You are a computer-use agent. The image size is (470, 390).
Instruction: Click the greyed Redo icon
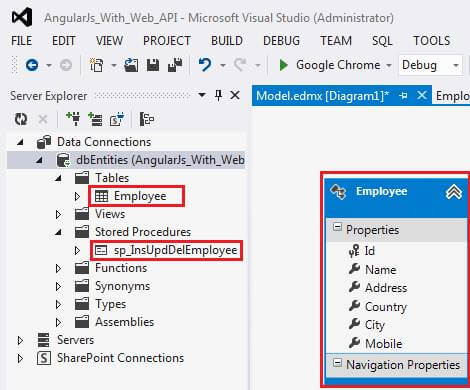click(x=240, y=65)
